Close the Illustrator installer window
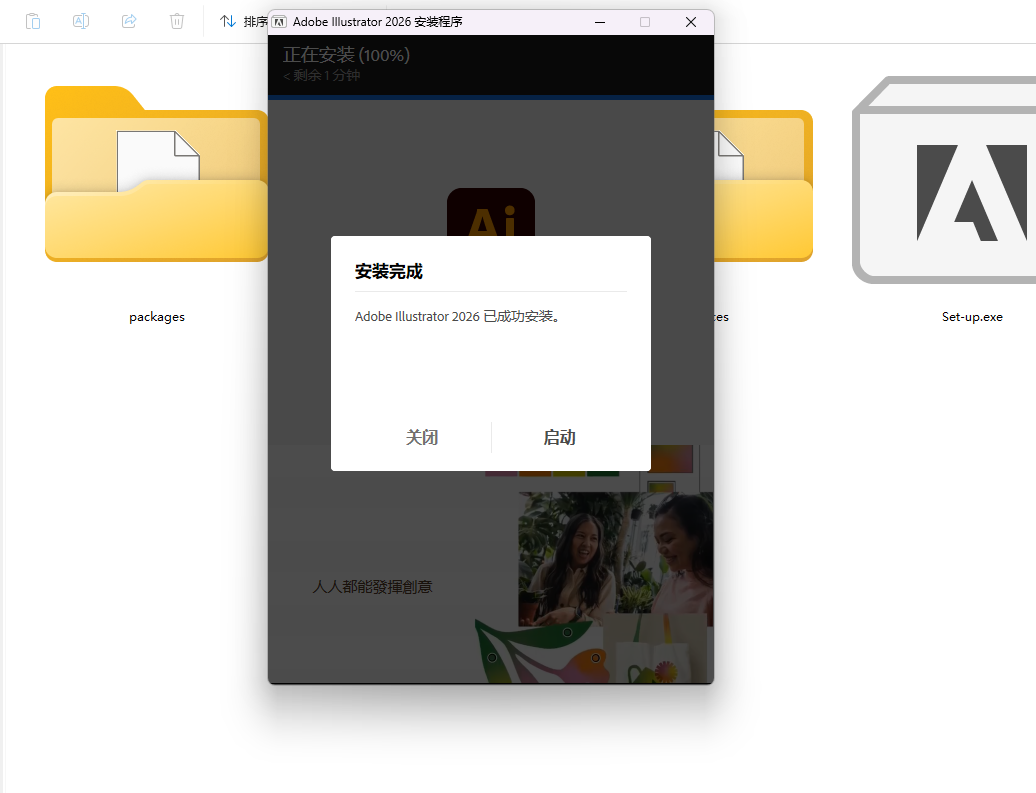Image resolution: width=1036 pixels, height=793 pixels. [x=691, y=22]
